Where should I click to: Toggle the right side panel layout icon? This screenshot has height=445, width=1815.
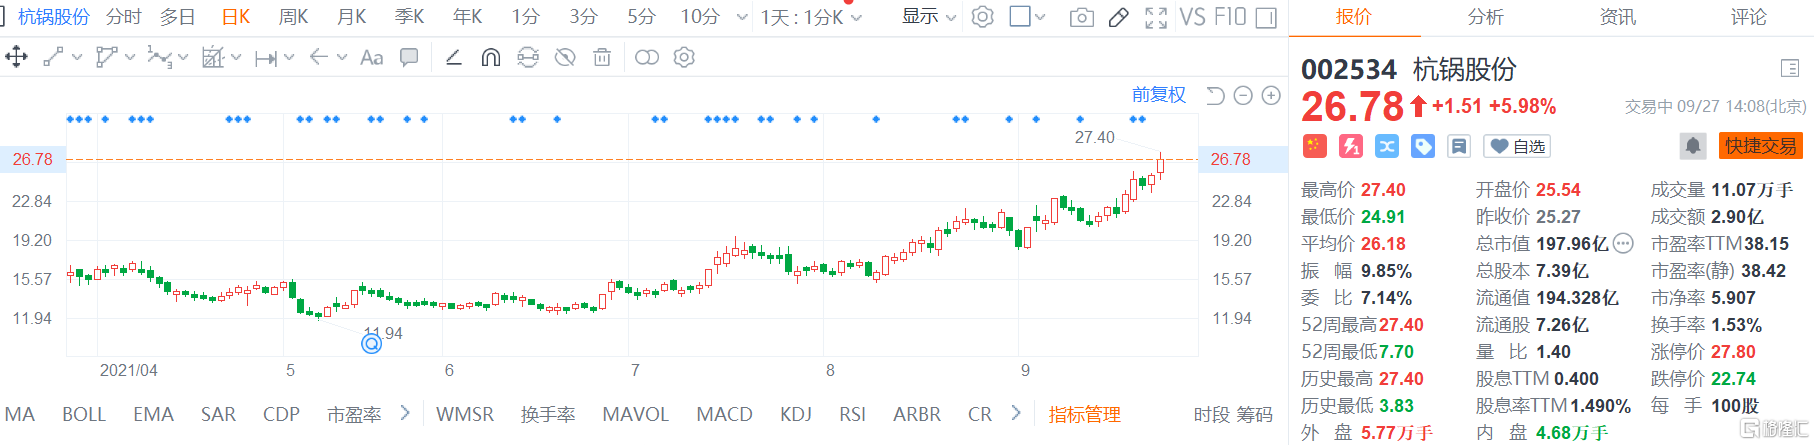(1266, 17)
